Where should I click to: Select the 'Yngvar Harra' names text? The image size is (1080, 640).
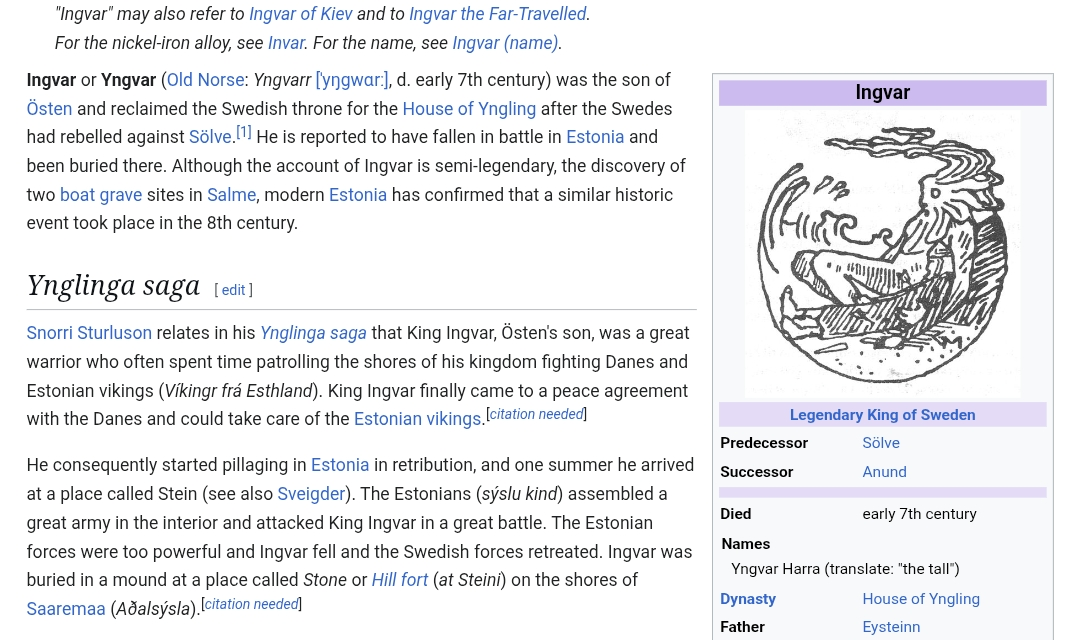tap(844, 569)
